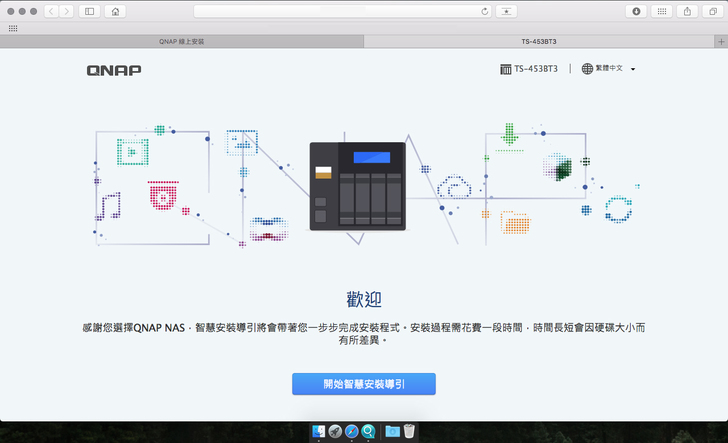This screenshot has height=443, width=728.
Task: Click the 開始智慧安裝導引 button
Action: click(364, 384)
